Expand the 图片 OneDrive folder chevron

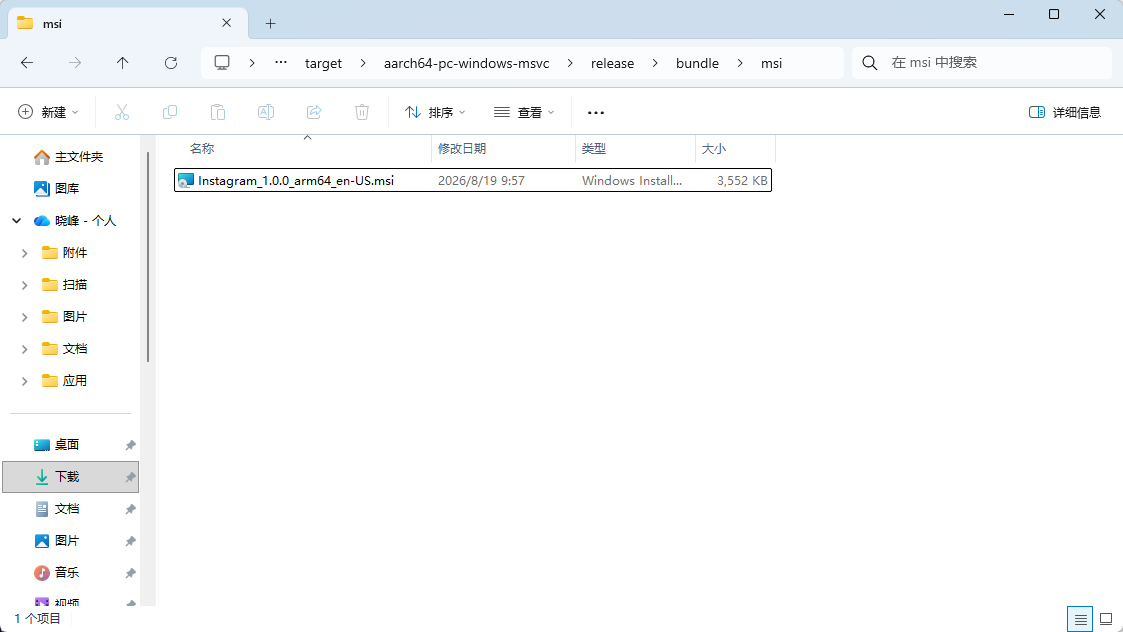pos(24,317)
